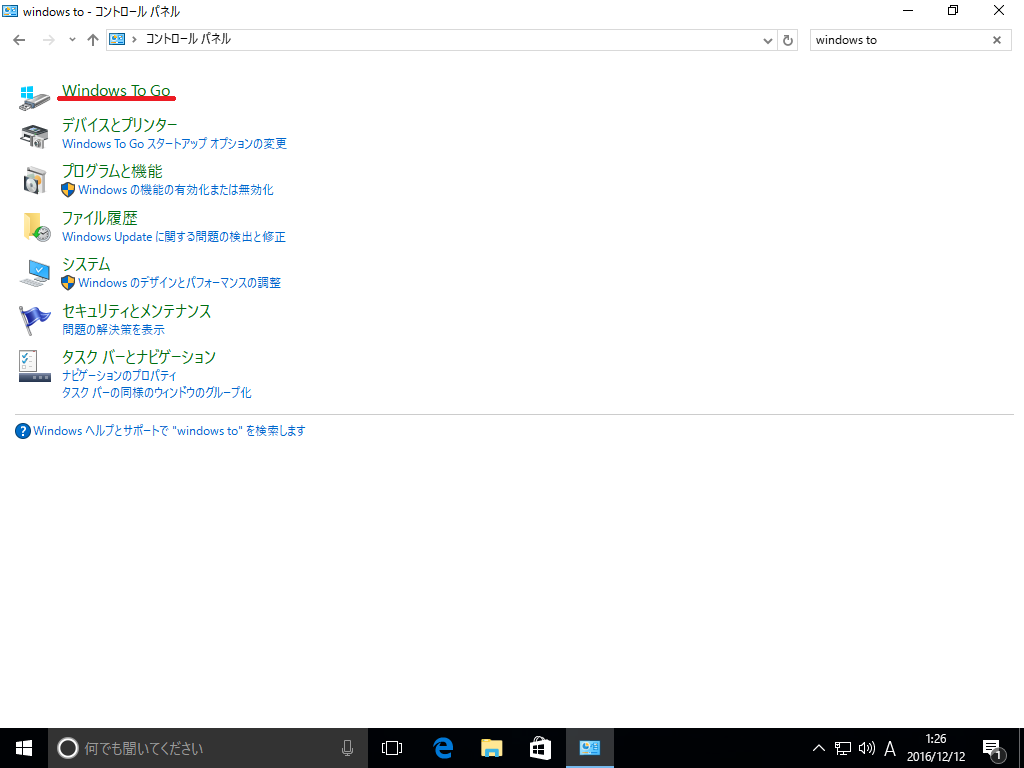Viewport: 1024px width, 768px height.
Task: Open Windows Update に関する問題の検出と修正 link
Action: click(174, 237)
